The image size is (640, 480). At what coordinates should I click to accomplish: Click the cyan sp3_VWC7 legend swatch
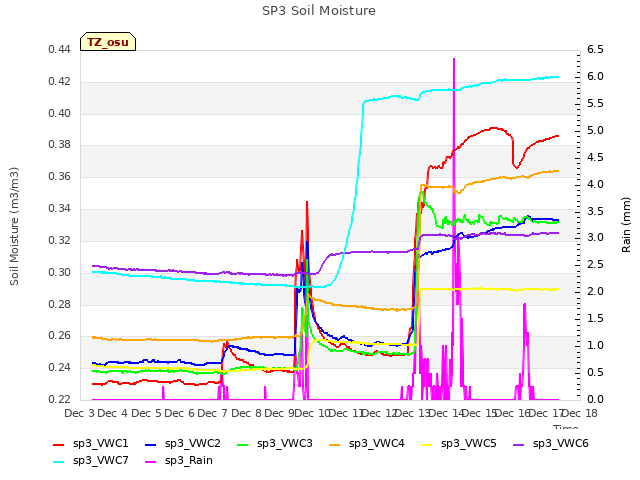coord(59,462)
